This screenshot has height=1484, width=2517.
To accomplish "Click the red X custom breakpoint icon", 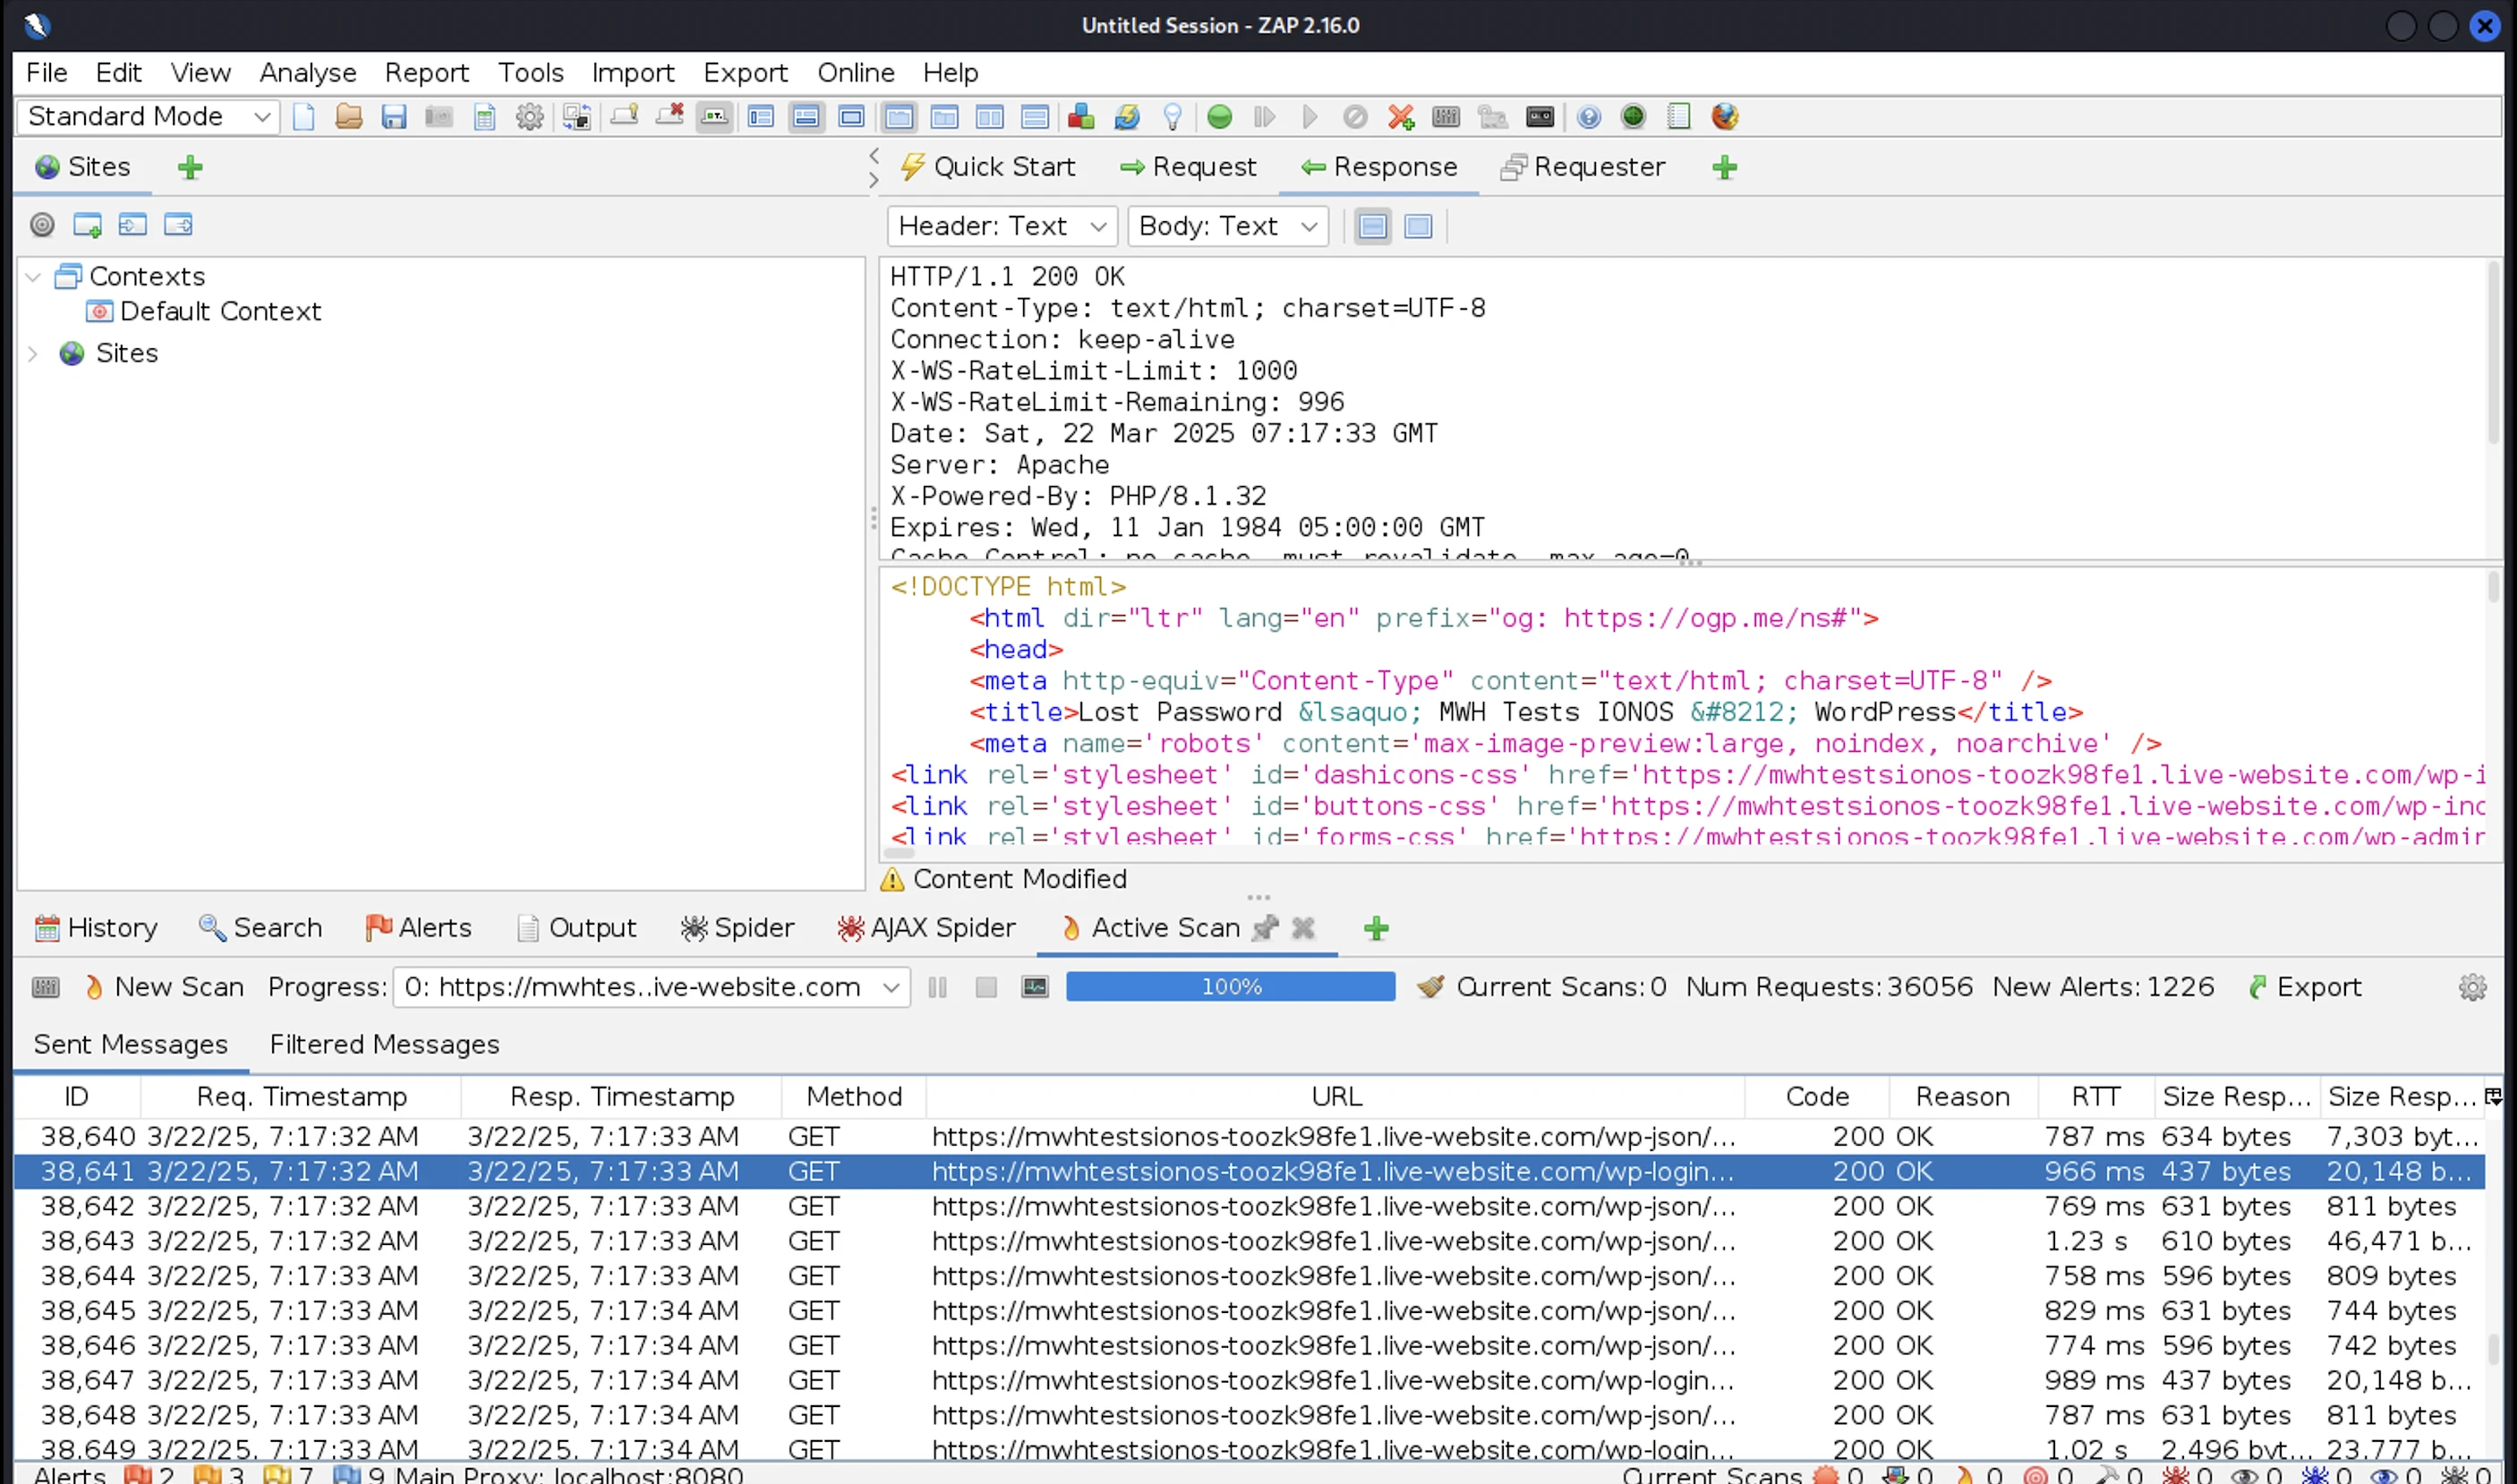I will (1400, 117).
